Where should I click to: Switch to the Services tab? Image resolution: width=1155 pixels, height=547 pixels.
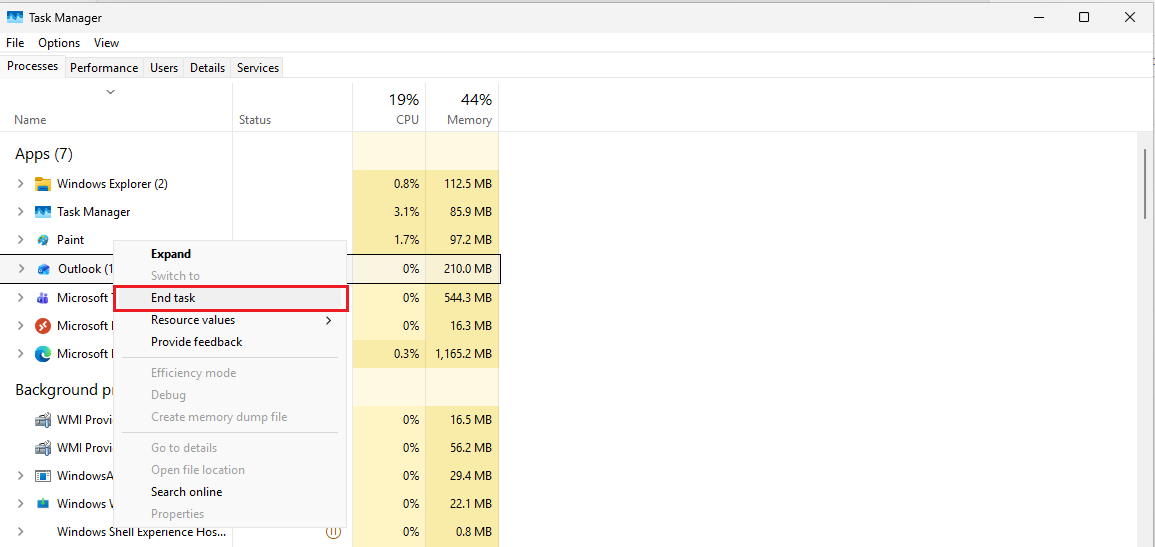tap(258, 68)
